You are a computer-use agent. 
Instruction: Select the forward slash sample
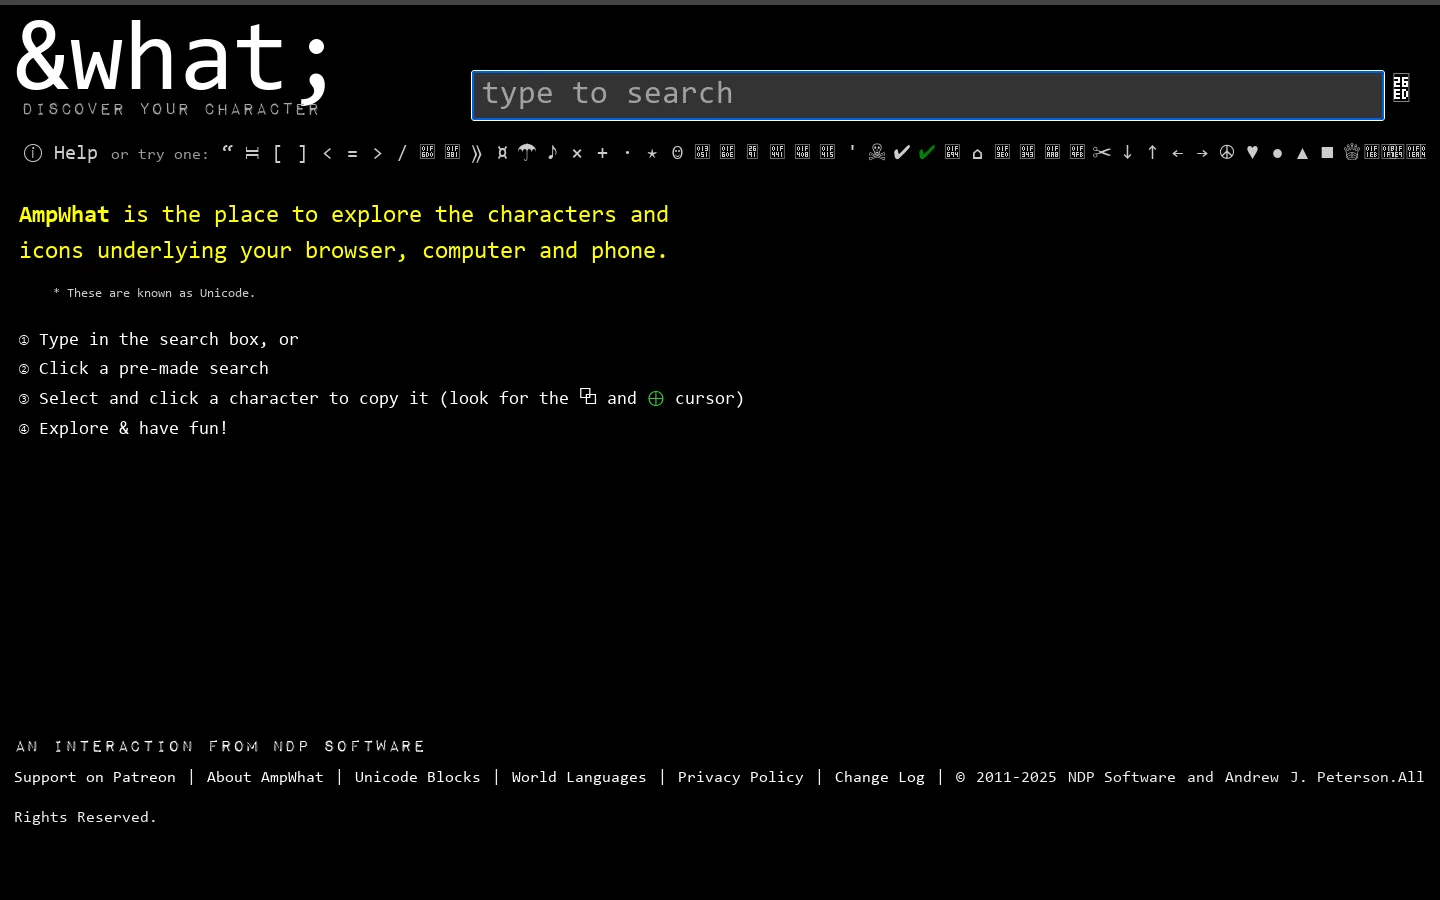click(x=402, y=153)
